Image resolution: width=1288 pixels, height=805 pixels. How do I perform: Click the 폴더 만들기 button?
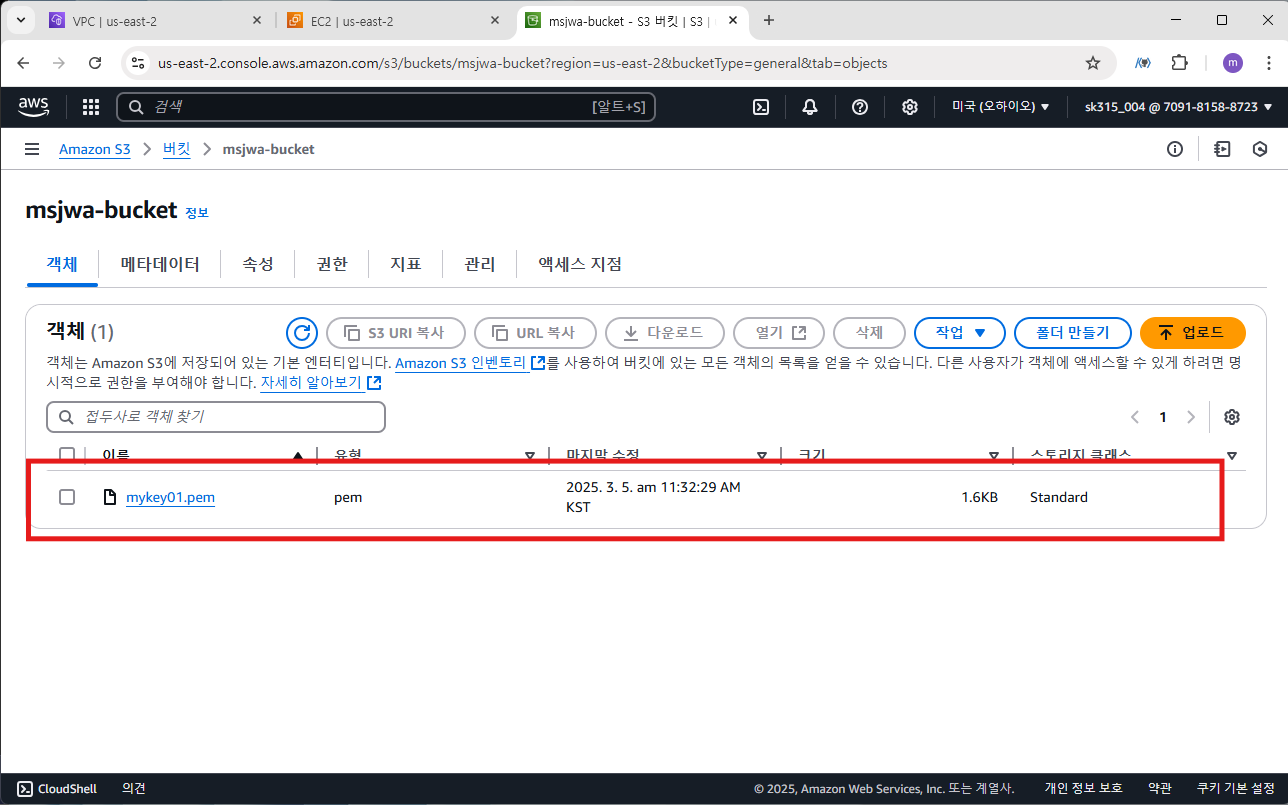click(x=1073, y=333)
